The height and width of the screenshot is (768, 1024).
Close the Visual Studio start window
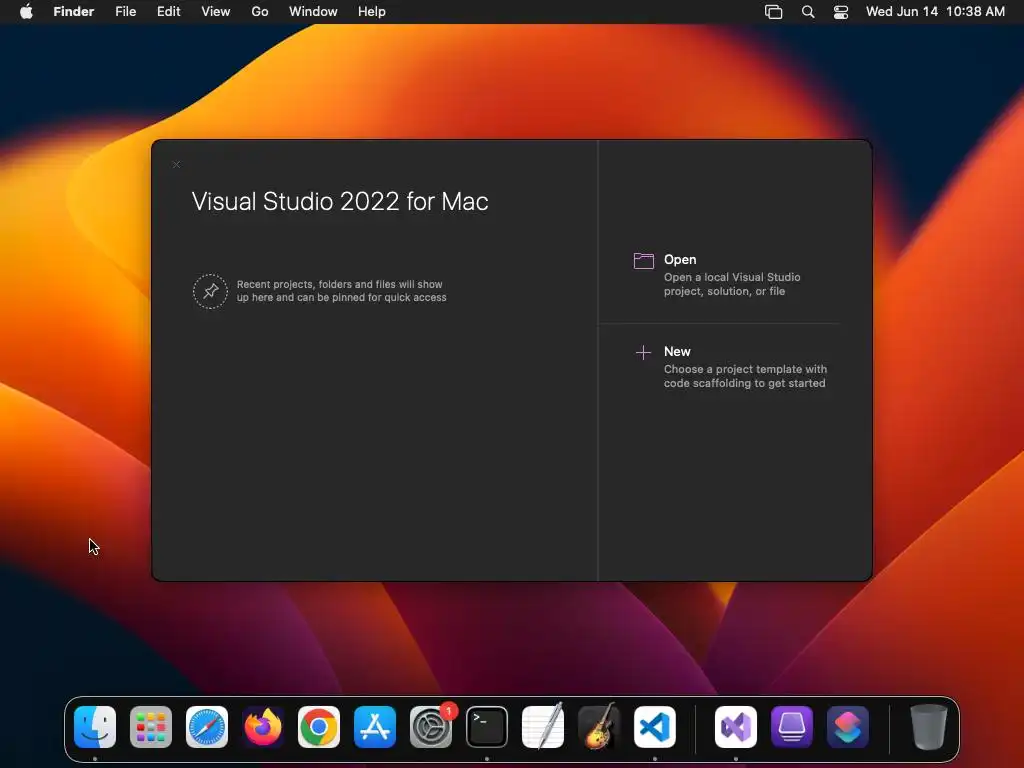(176, 165)
